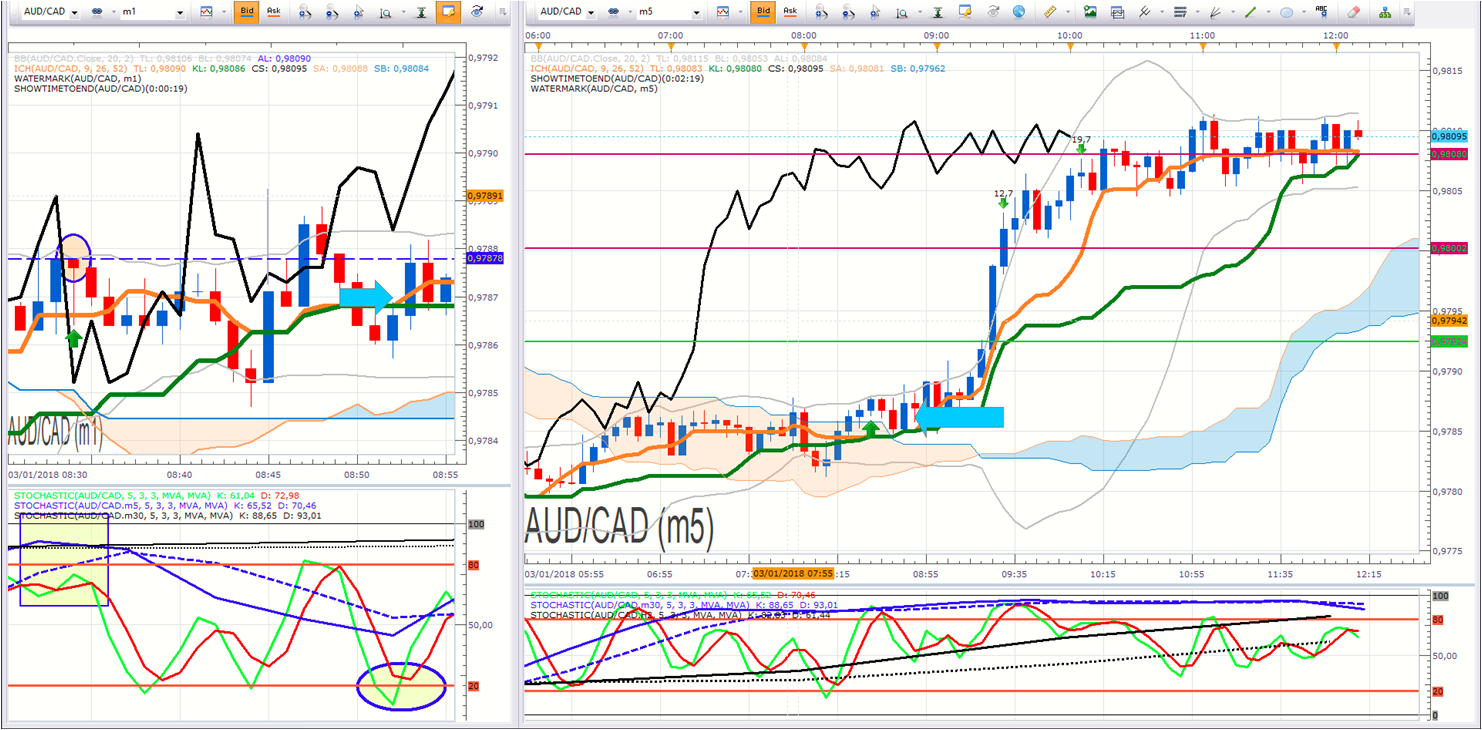Toggle Ask price mode on the m5 chart
Viewport: 1482px width, 730px height.
coord(789,12)
